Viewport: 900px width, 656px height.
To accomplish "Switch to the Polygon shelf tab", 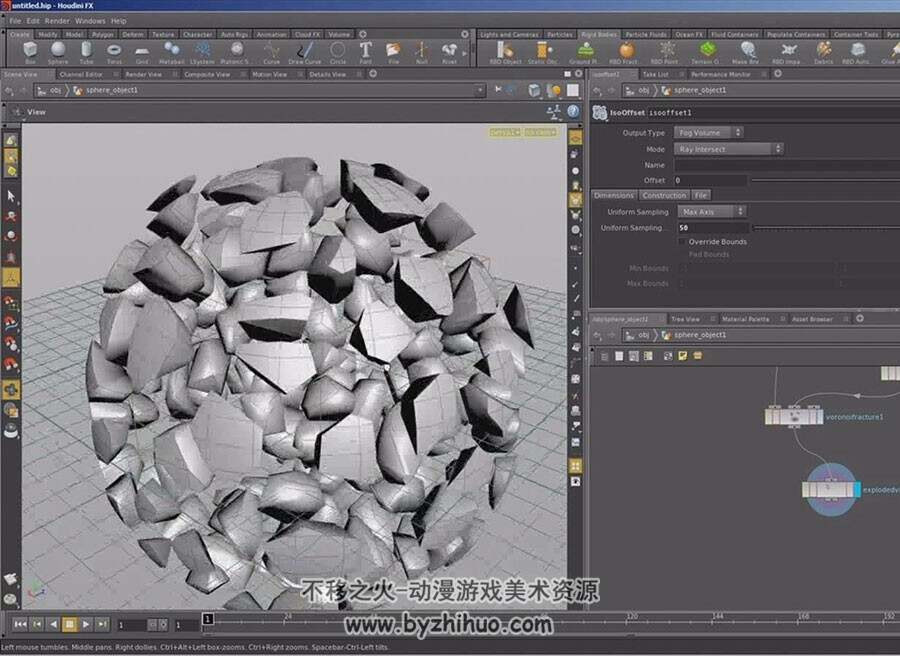I will (x=103, y=34).
